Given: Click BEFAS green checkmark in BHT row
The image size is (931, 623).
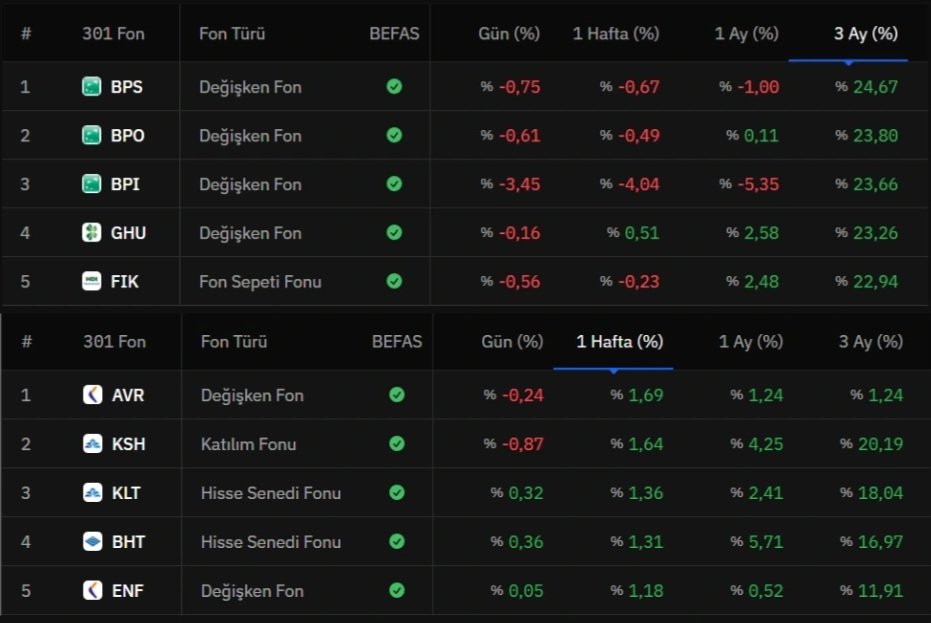Looking at the screenshot, I should click(397, 542).
